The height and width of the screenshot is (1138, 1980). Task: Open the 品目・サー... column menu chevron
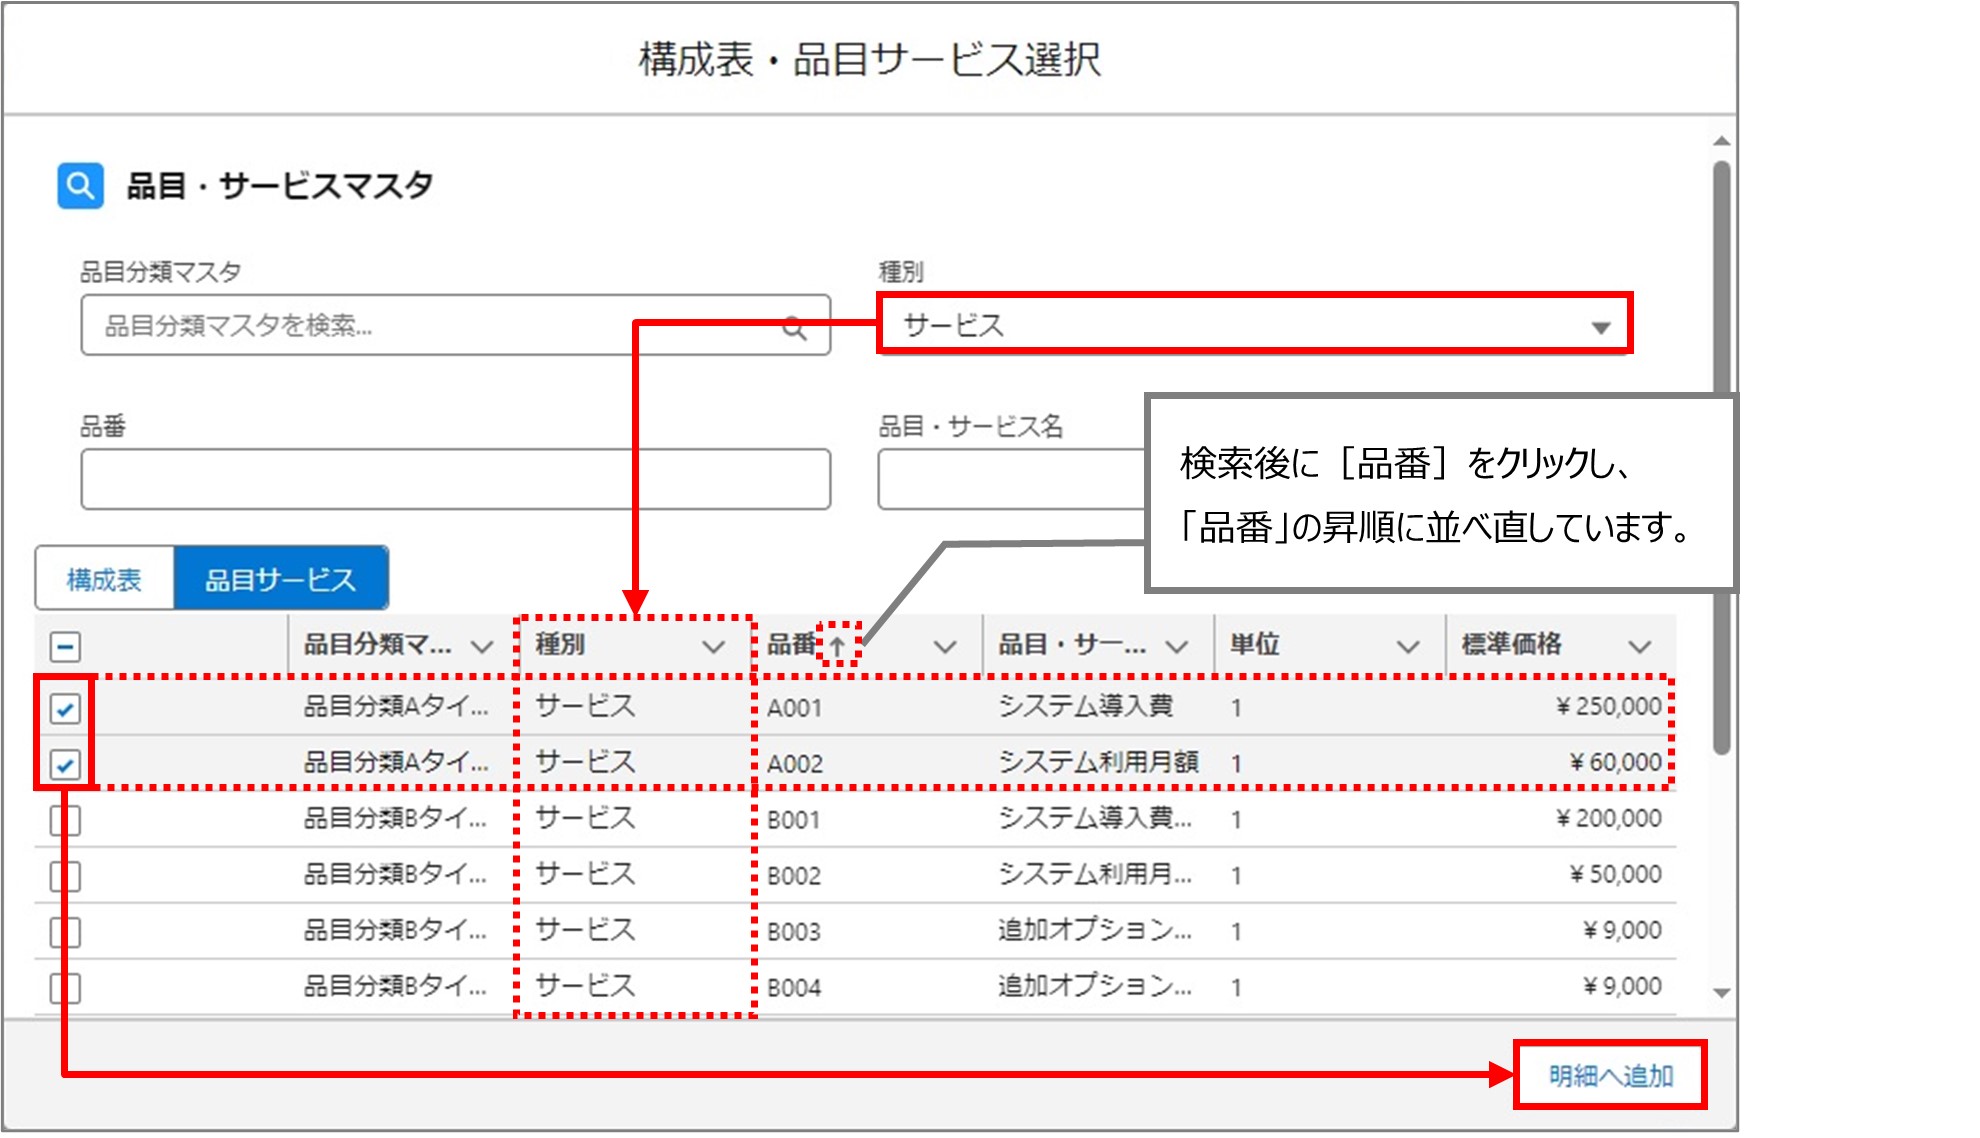1177,647
